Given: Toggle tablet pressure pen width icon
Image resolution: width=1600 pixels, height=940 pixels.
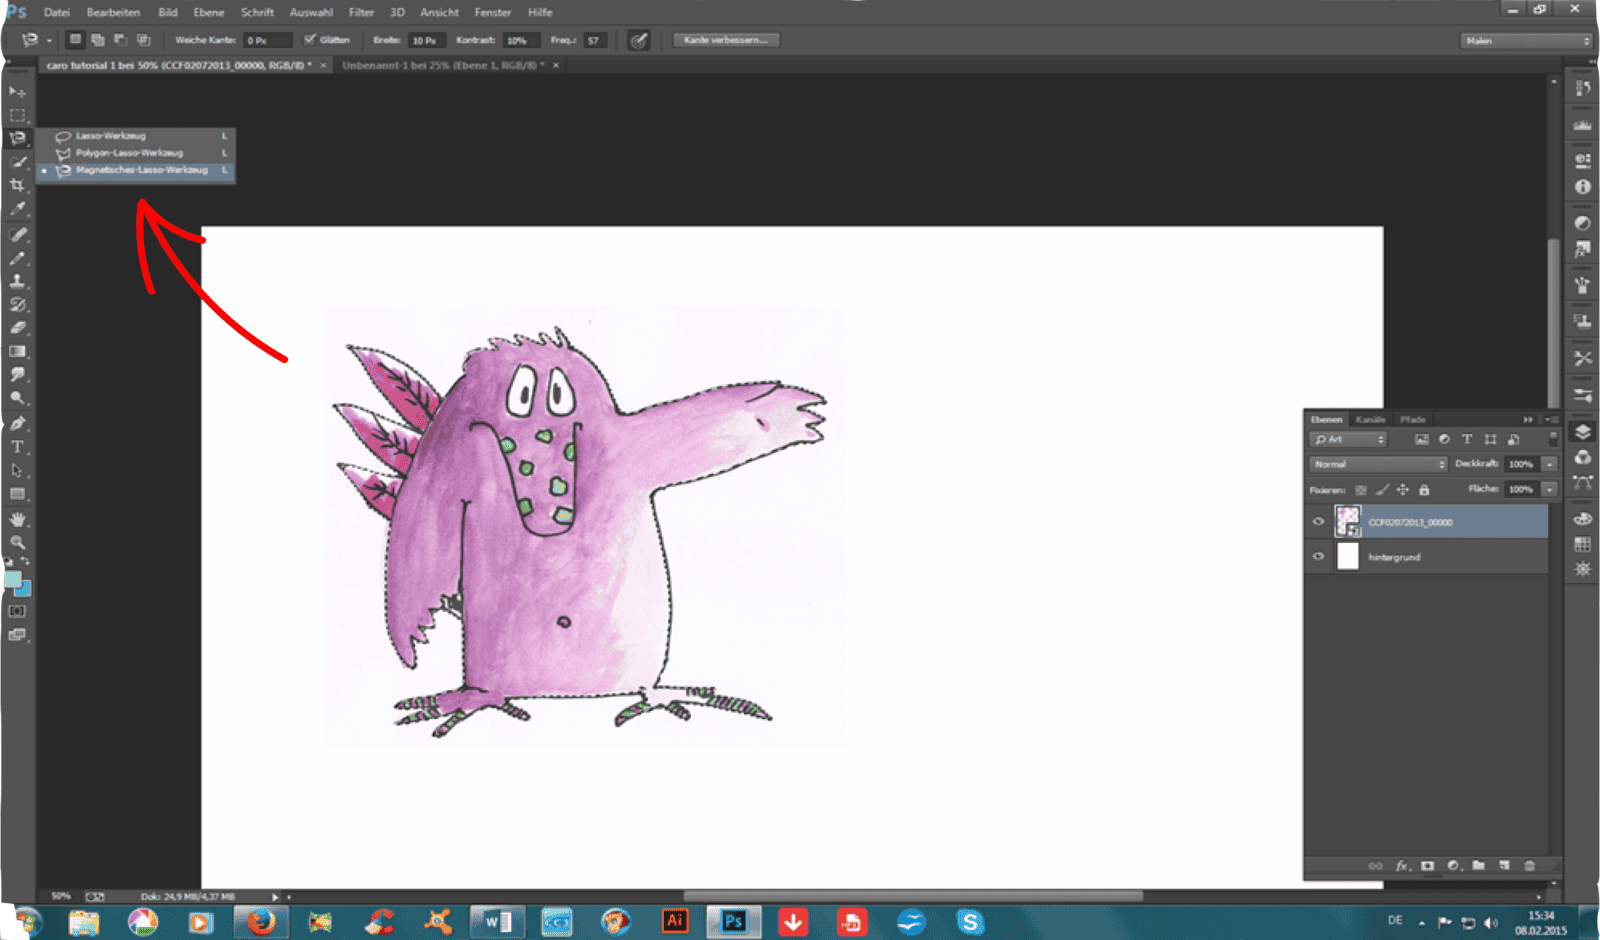Looking at the screenshot, I should [x=638, y=40].
